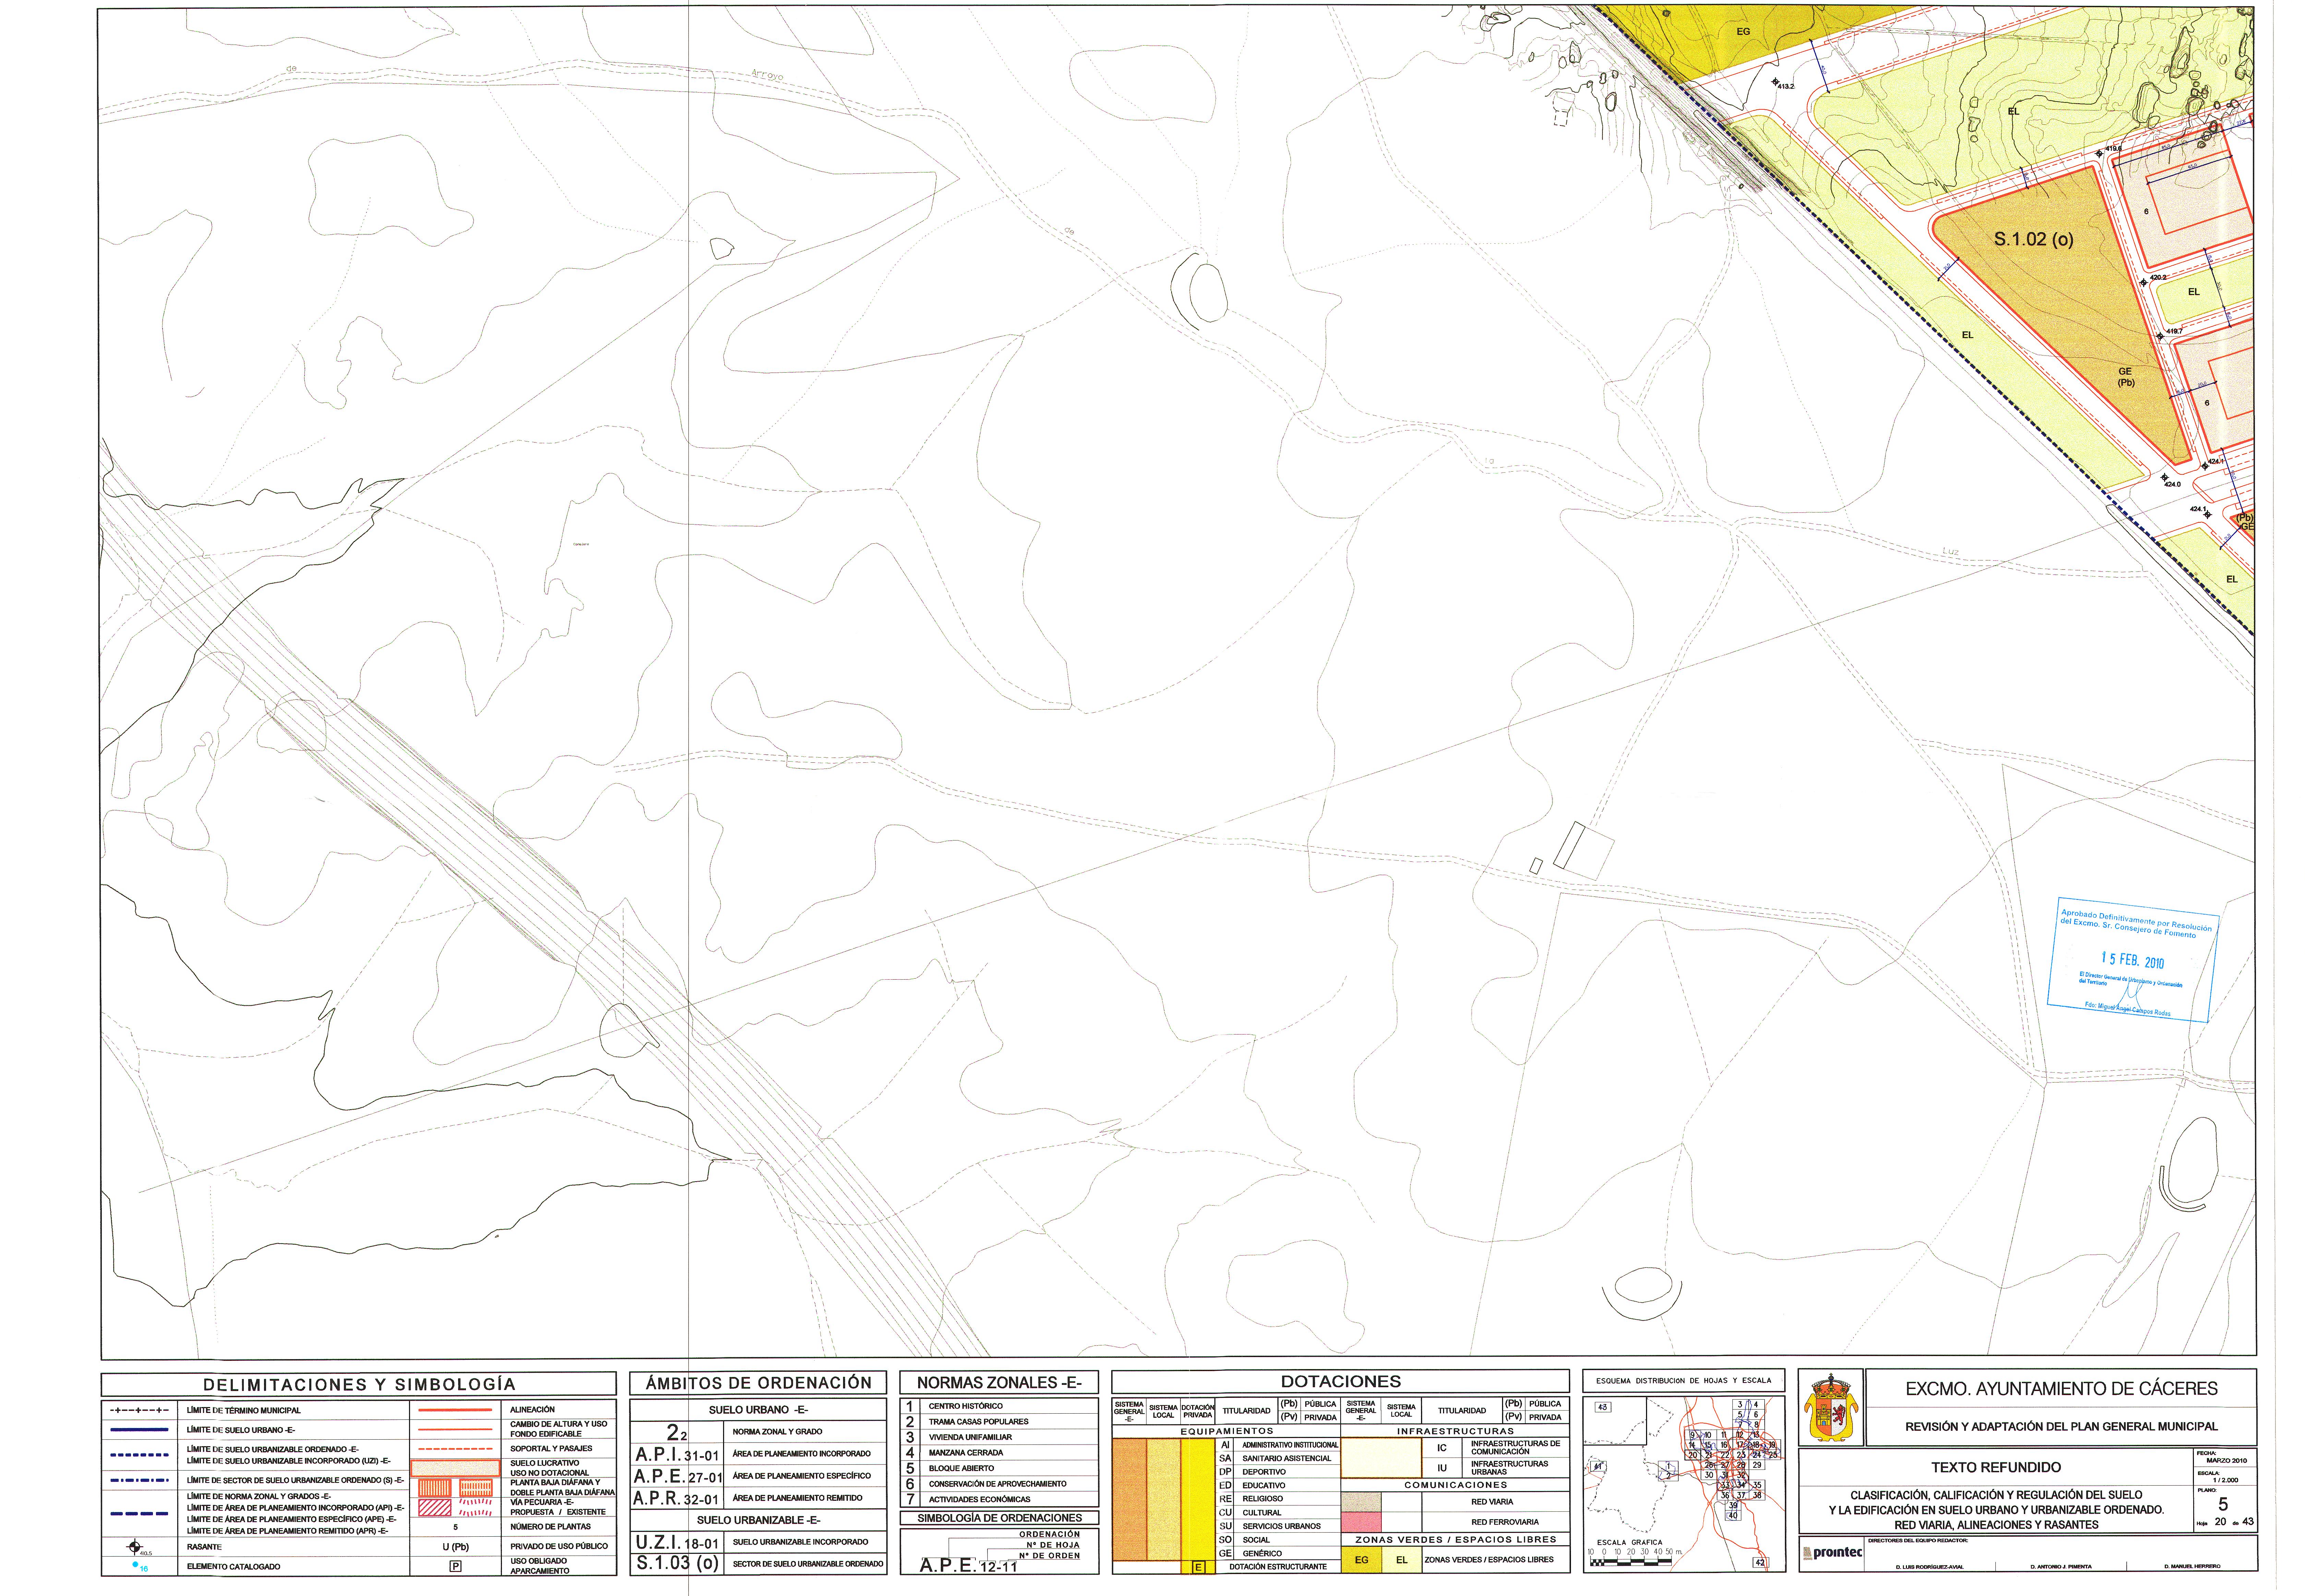Viewport: 2305px width, 1596px height.
Task: Click sheet 43 in the distribution scheme
Action: (1602, 1407)
